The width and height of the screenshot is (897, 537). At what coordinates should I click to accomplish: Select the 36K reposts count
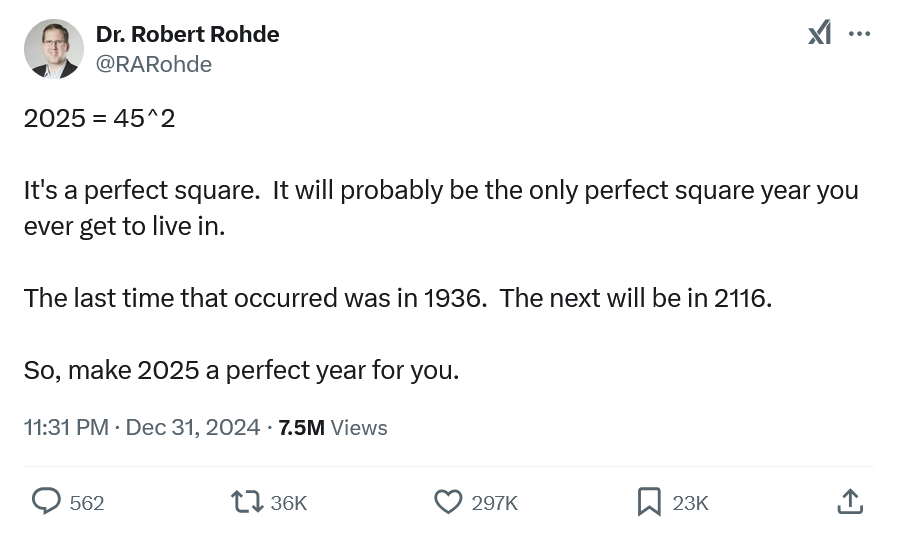pos(289,503)
